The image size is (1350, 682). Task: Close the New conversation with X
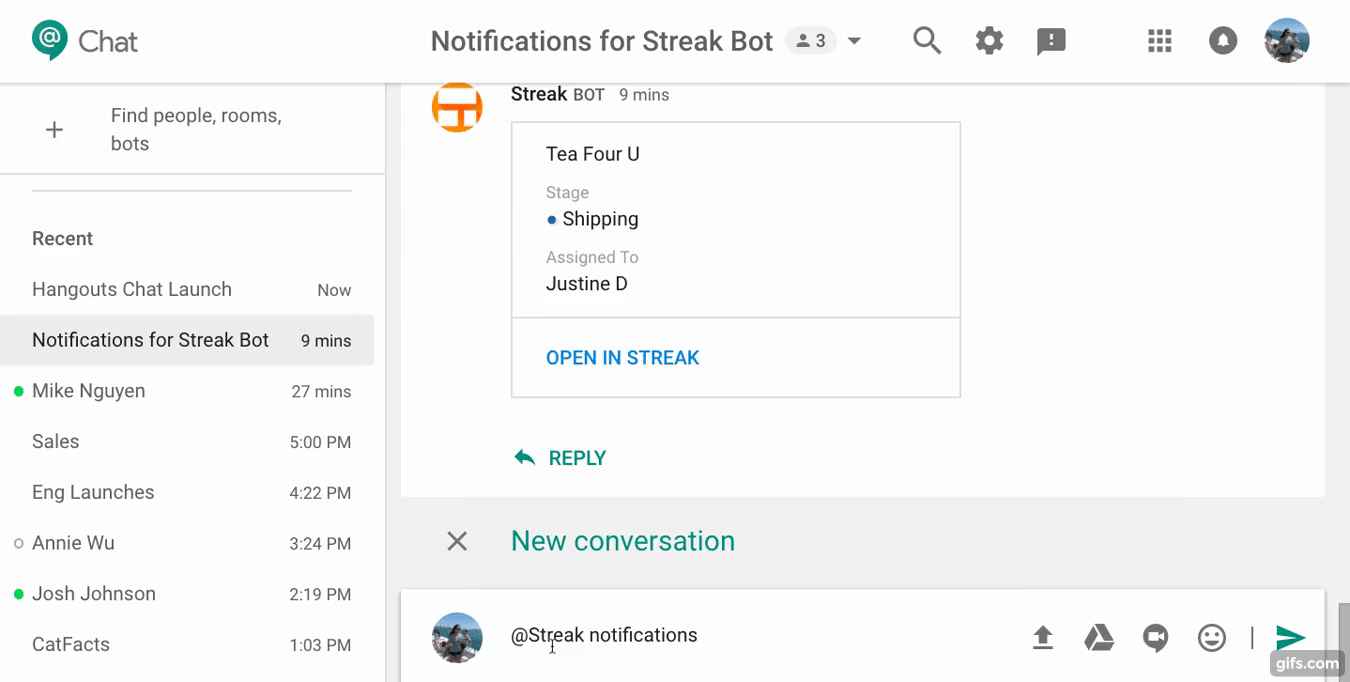457,541
